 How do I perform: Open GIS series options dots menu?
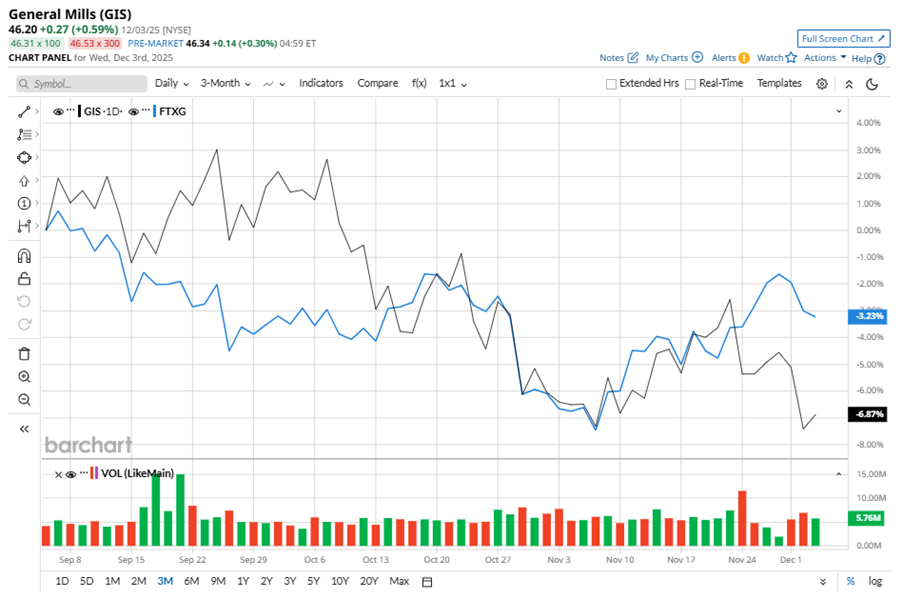coord(70,109)
